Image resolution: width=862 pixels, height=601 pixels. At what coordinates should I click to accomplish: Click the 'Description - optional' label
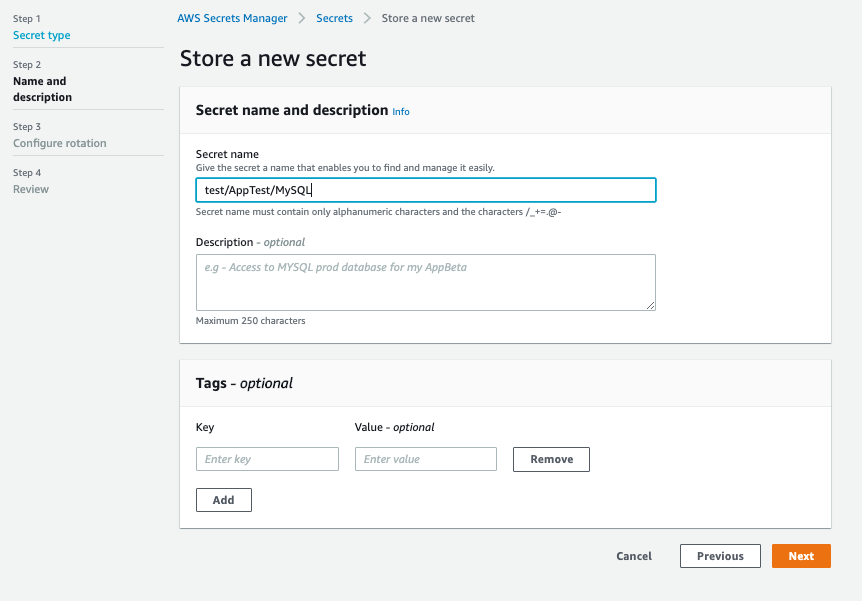pos(250,242)
